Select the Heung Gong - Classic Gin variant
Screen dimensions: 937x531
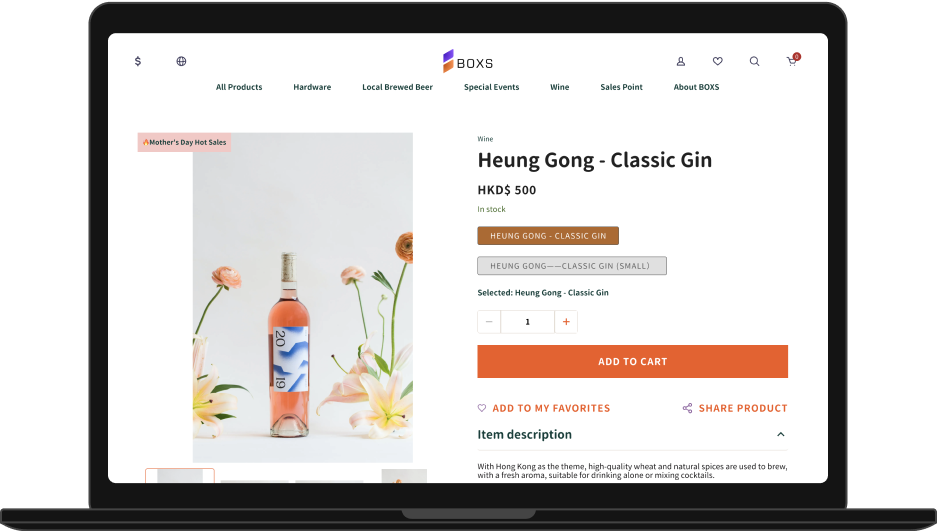(x=548, y=235)
